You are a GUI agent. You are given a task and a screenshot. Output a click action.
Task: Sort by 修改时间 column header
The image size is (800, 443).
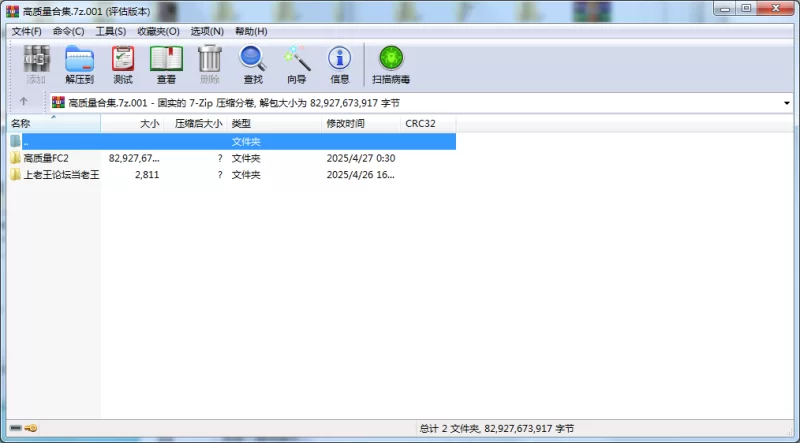coord(361,124)
